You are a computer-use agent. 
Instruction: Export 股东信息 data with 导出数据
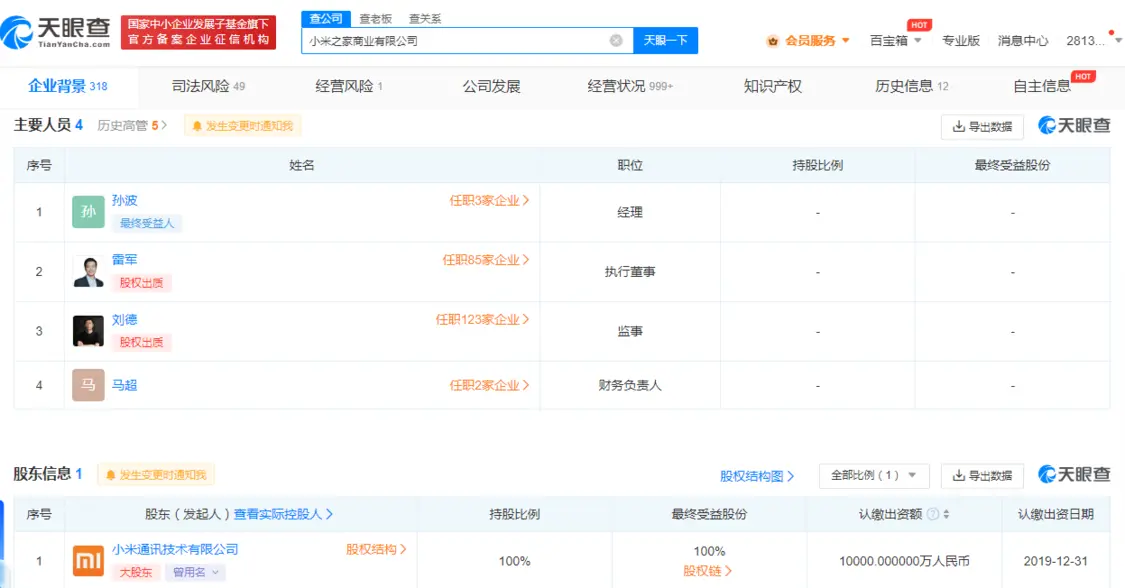point(982,475)
